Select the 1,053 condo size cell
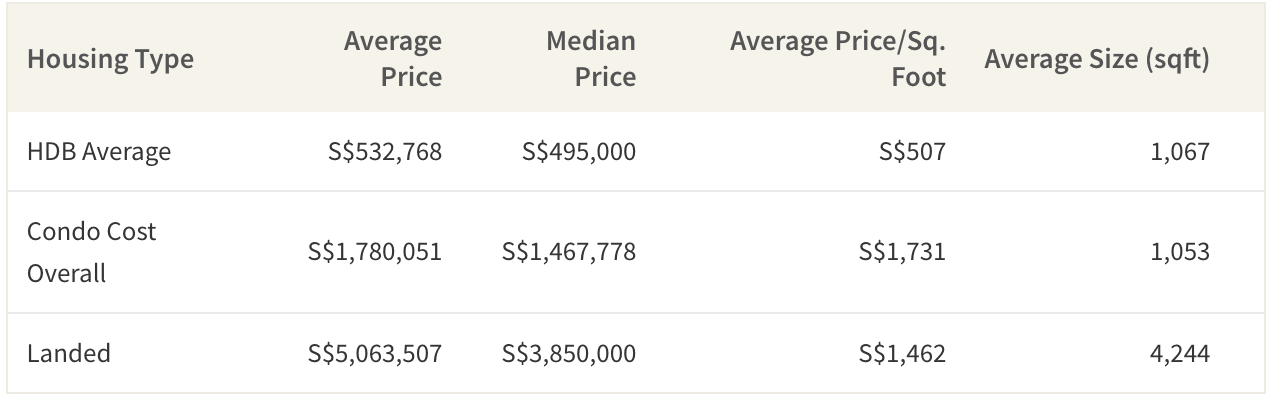 [1180, 252]
